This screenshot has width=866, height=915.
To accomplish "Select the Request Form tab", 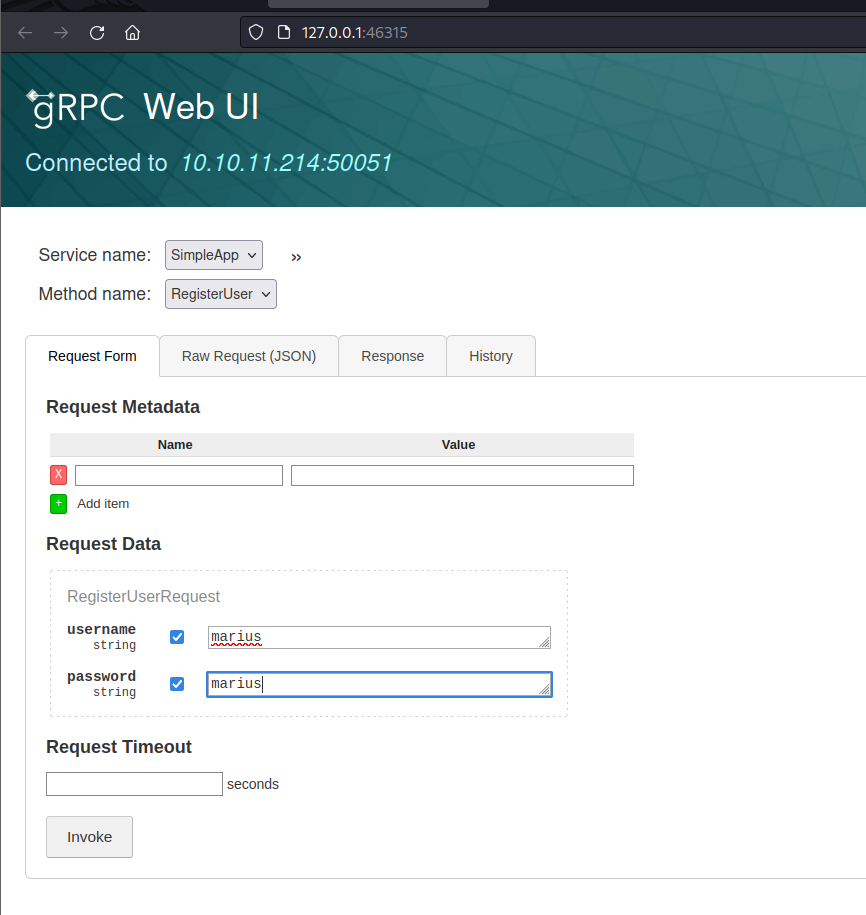I will tap(92, 356).
